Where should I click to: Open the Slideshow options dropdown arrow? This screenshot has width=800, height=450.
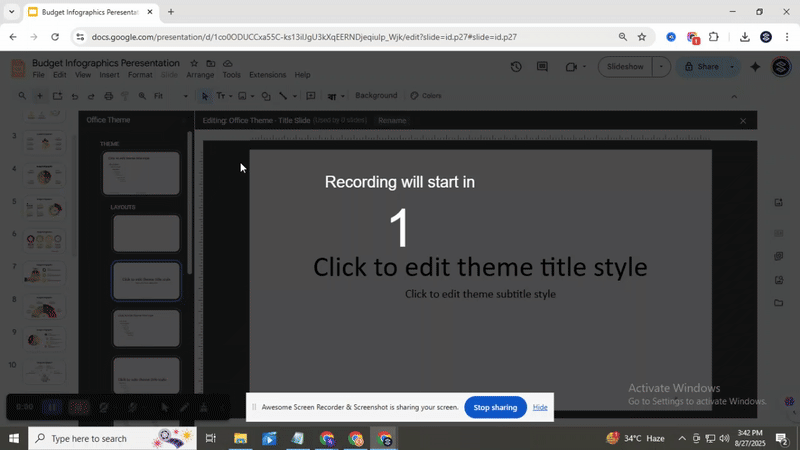point(661,67)
